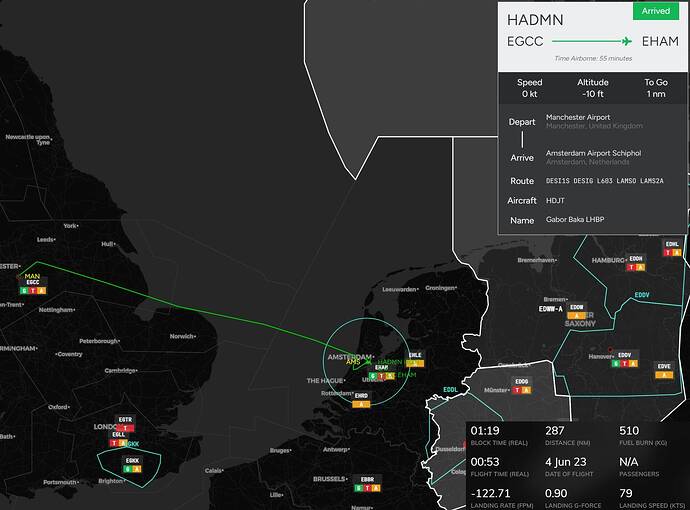Select the EGLL tower T badge

(x=114, y=443)
